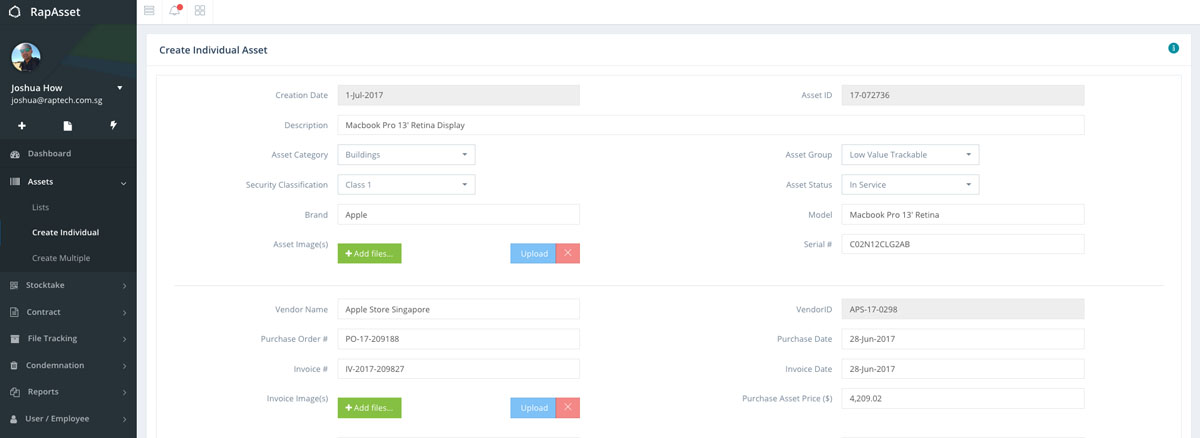Open the Security Classification dropdown
1200x438 pixels.
[x=406, y=185]
